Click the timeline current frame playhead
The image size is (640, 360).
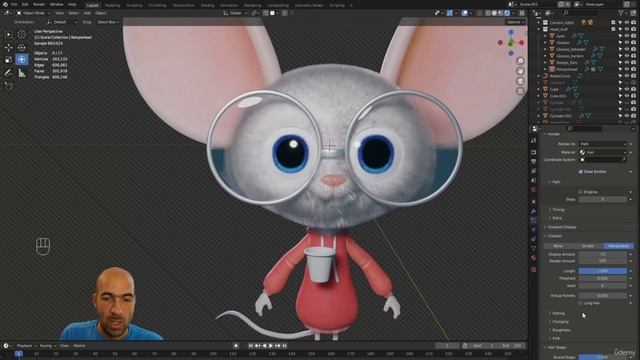(x=19, y=353)
